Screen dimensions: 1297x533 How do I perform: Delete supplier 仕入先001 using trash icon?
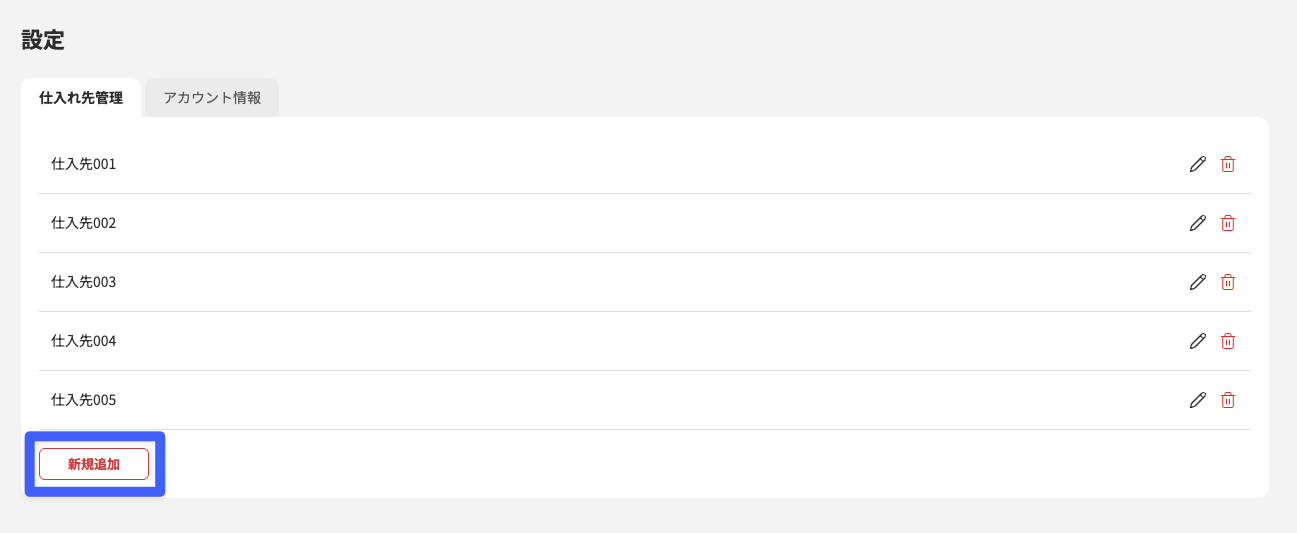[1228, 164]
